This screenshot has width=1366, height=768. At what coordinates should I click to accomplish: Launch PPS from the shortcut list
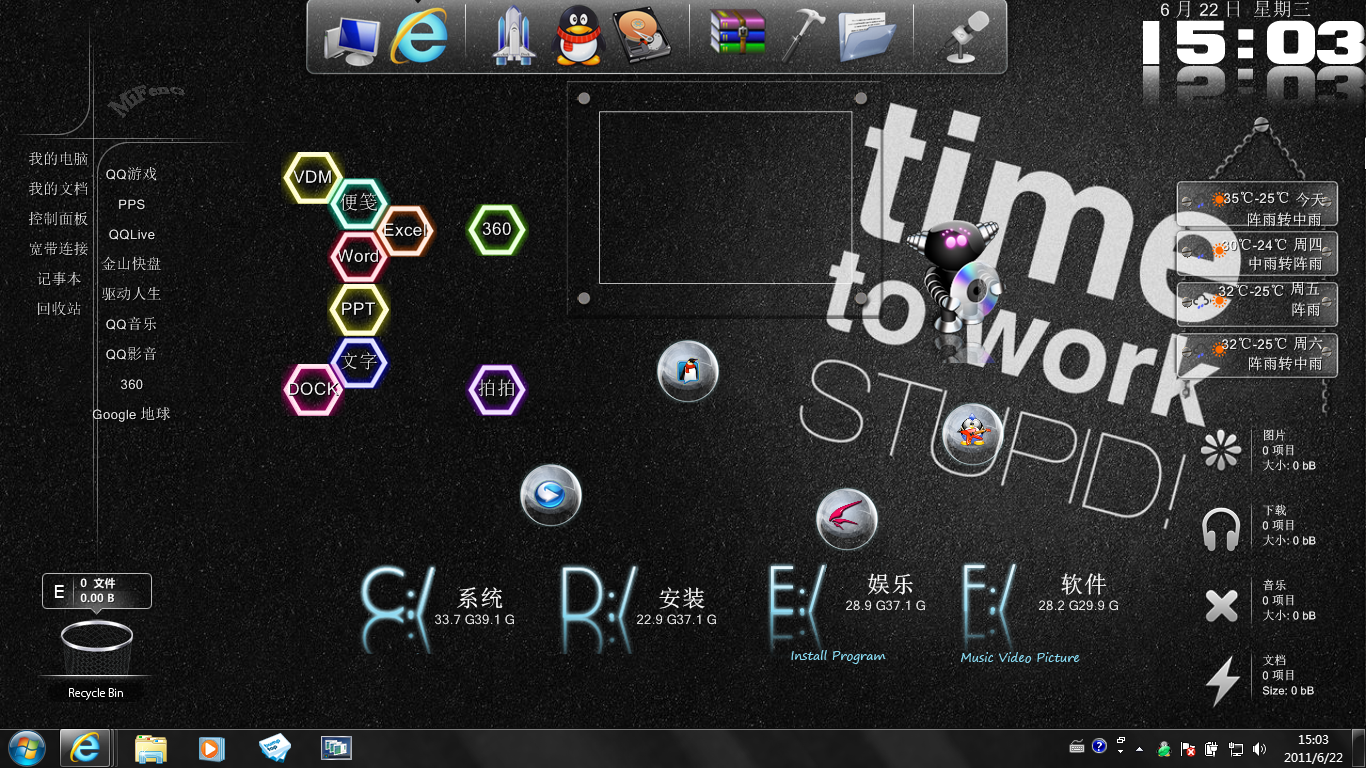click(131, 204)
